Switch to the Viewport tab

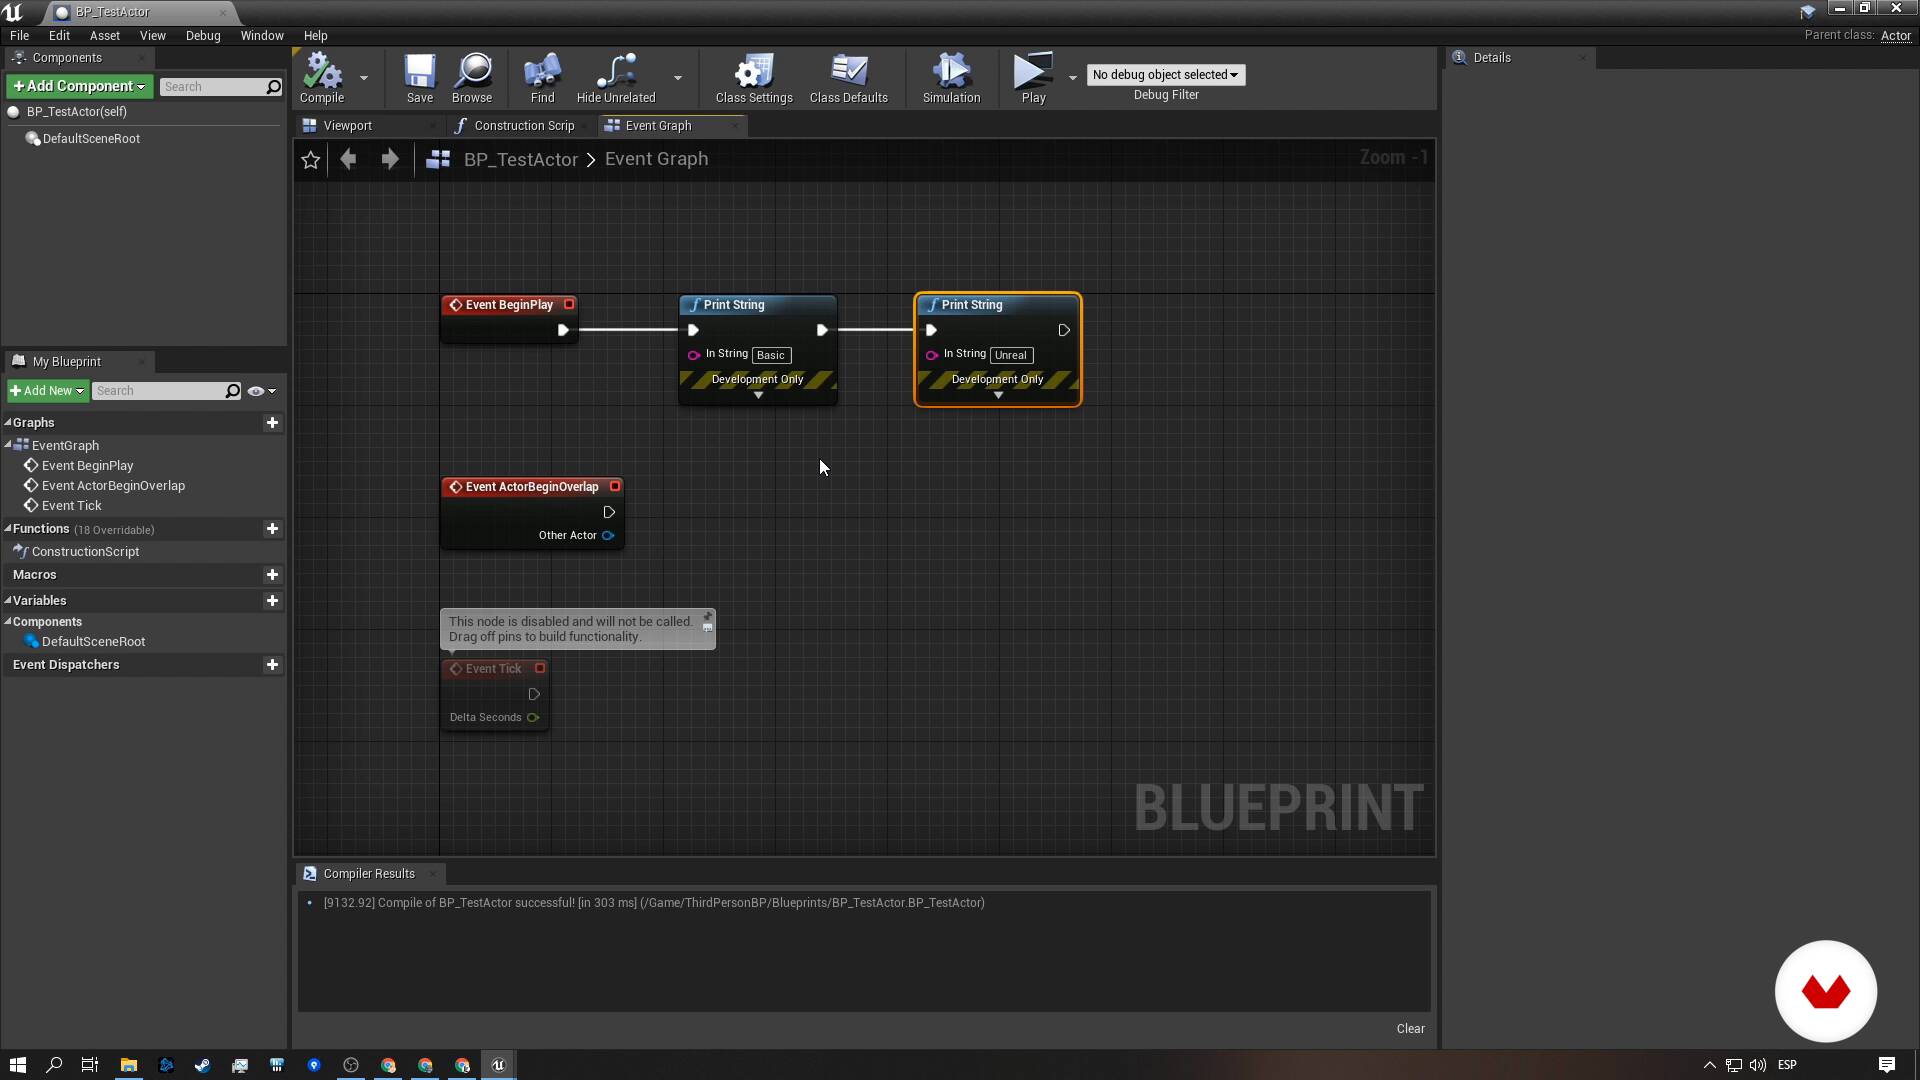pos(347,126)
